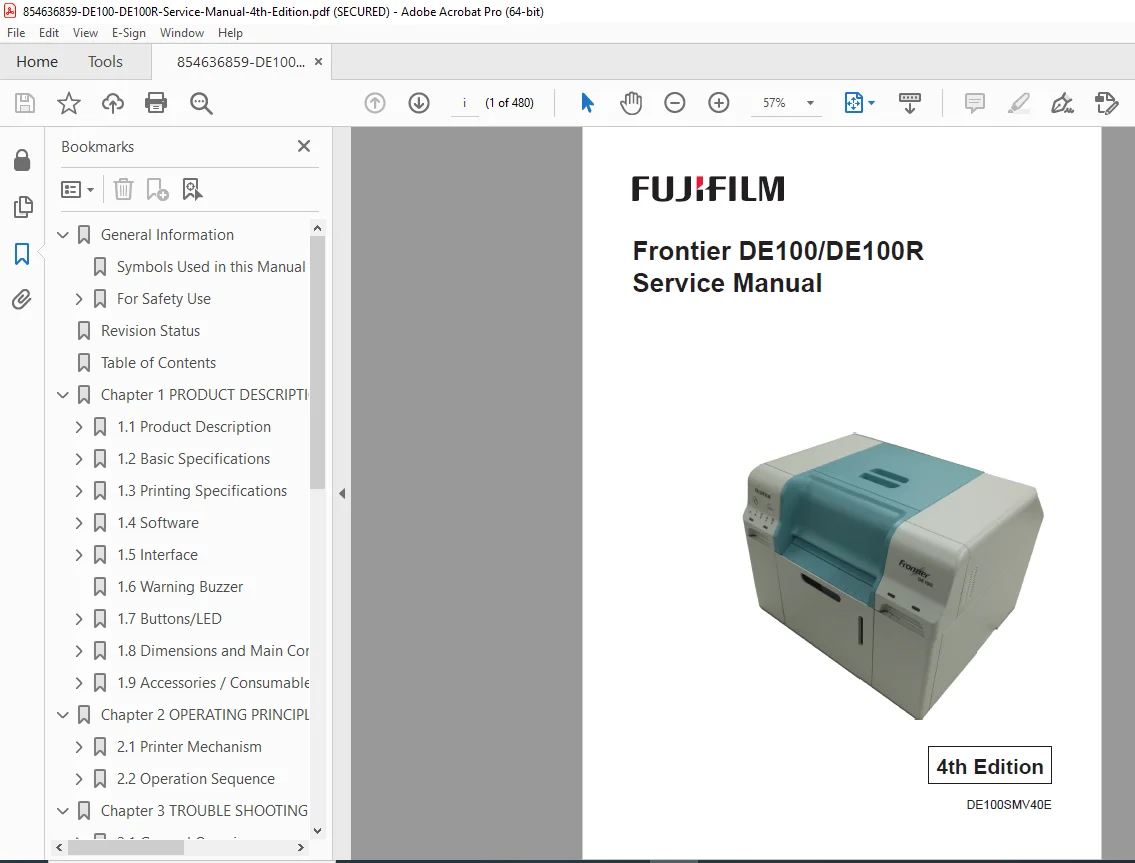The image size is (1135, 863).
Task: Find the current bookmark icon
Action: coord(192,190)
